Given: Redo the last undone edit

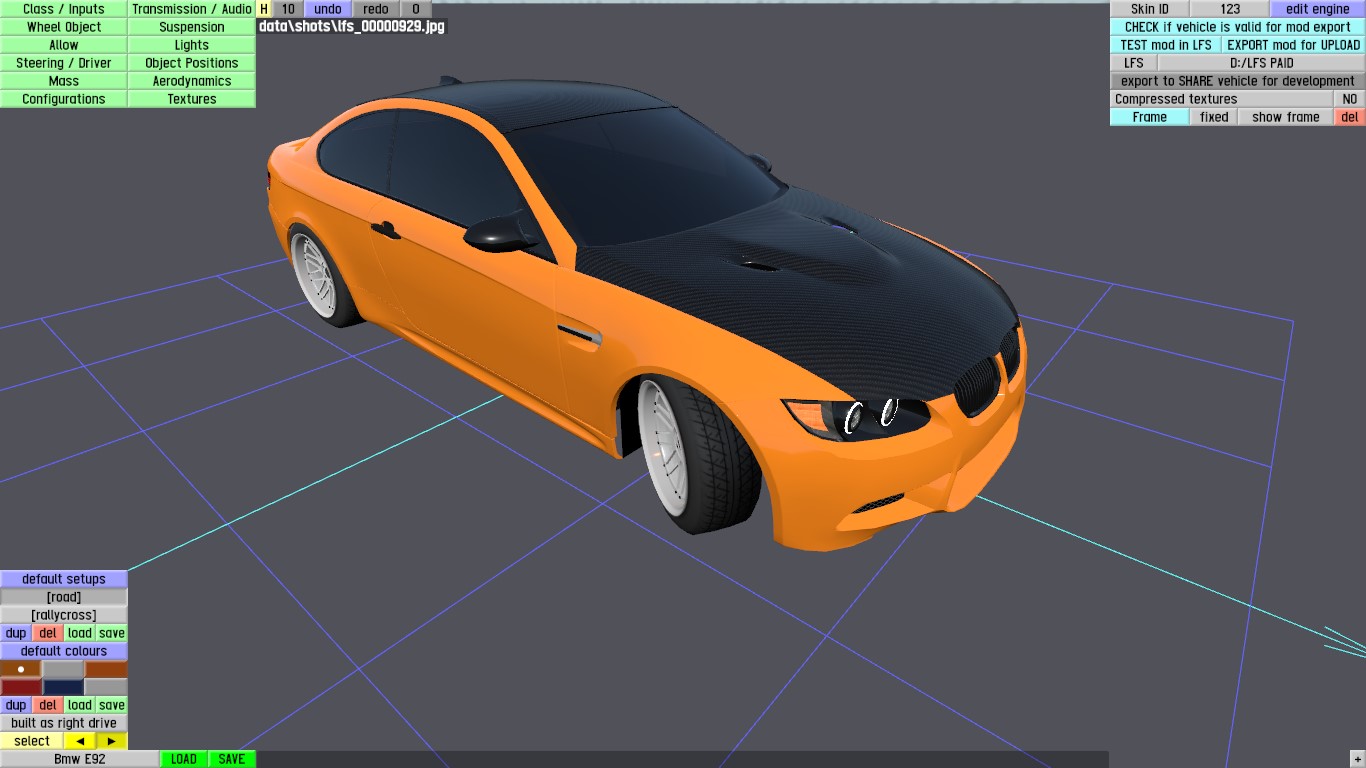Looking at the screenshot, I should (376, 9).
